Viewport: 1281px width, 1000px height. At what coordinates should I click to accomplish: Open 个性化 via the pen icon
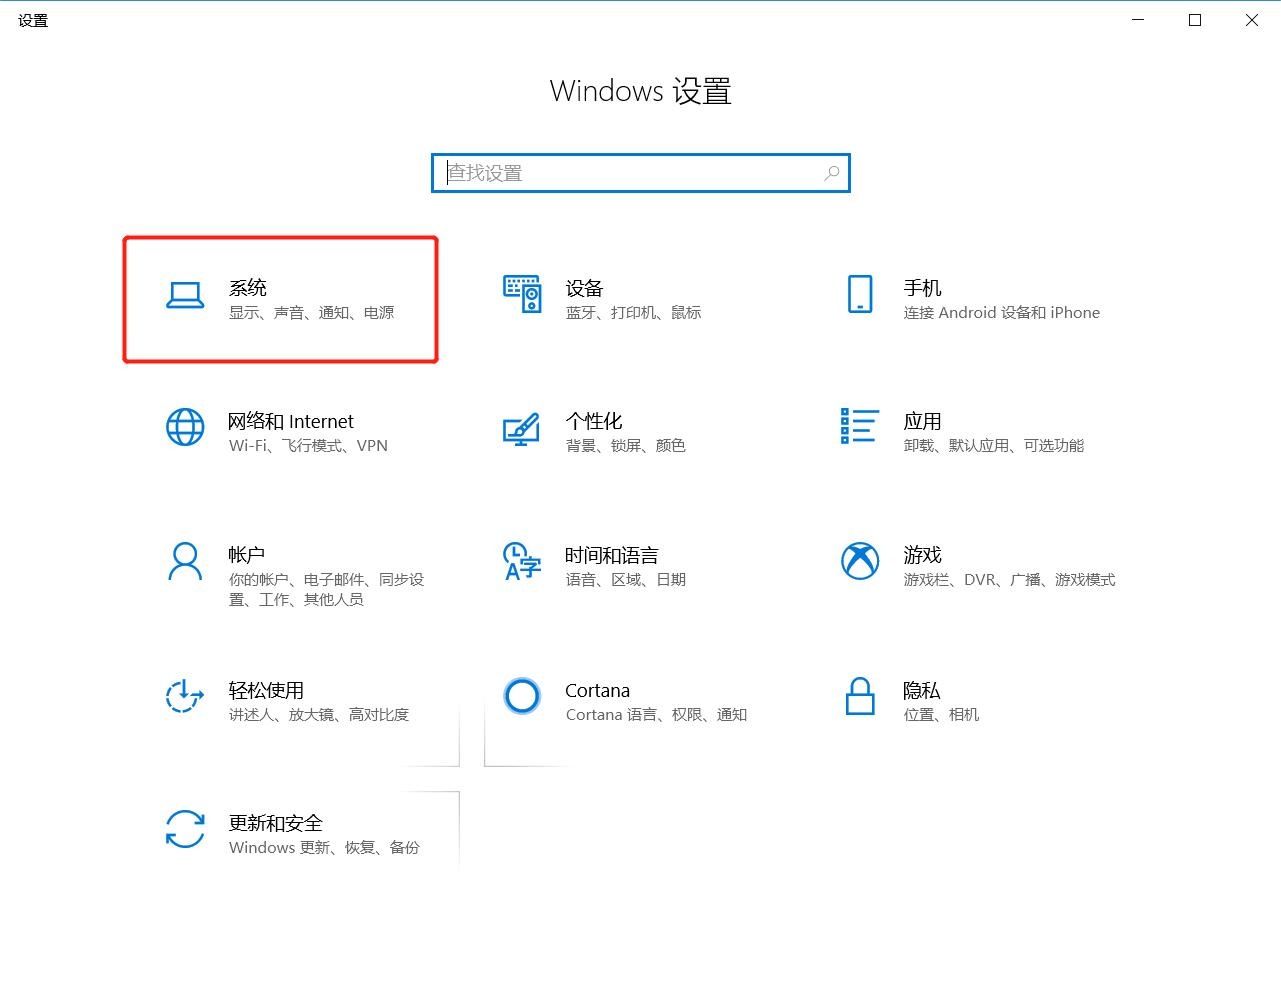point(521,429)
